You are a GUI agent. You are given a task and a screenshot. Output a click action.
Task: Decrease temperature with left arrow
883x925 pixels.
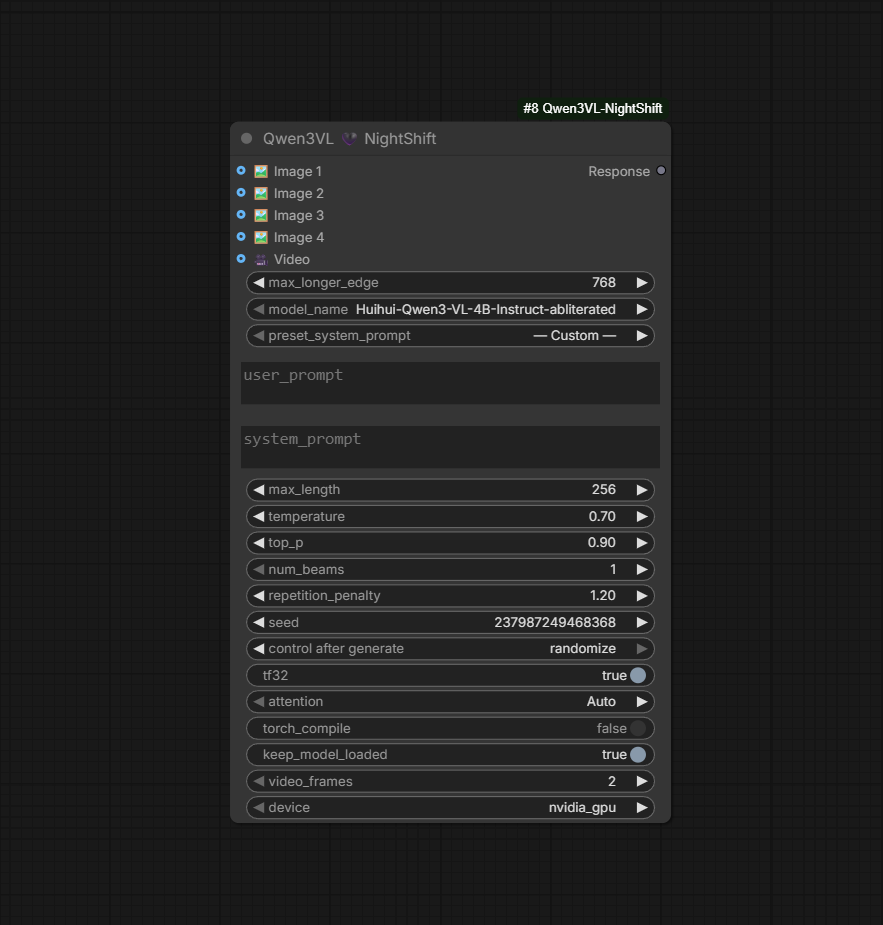point(258,517)
